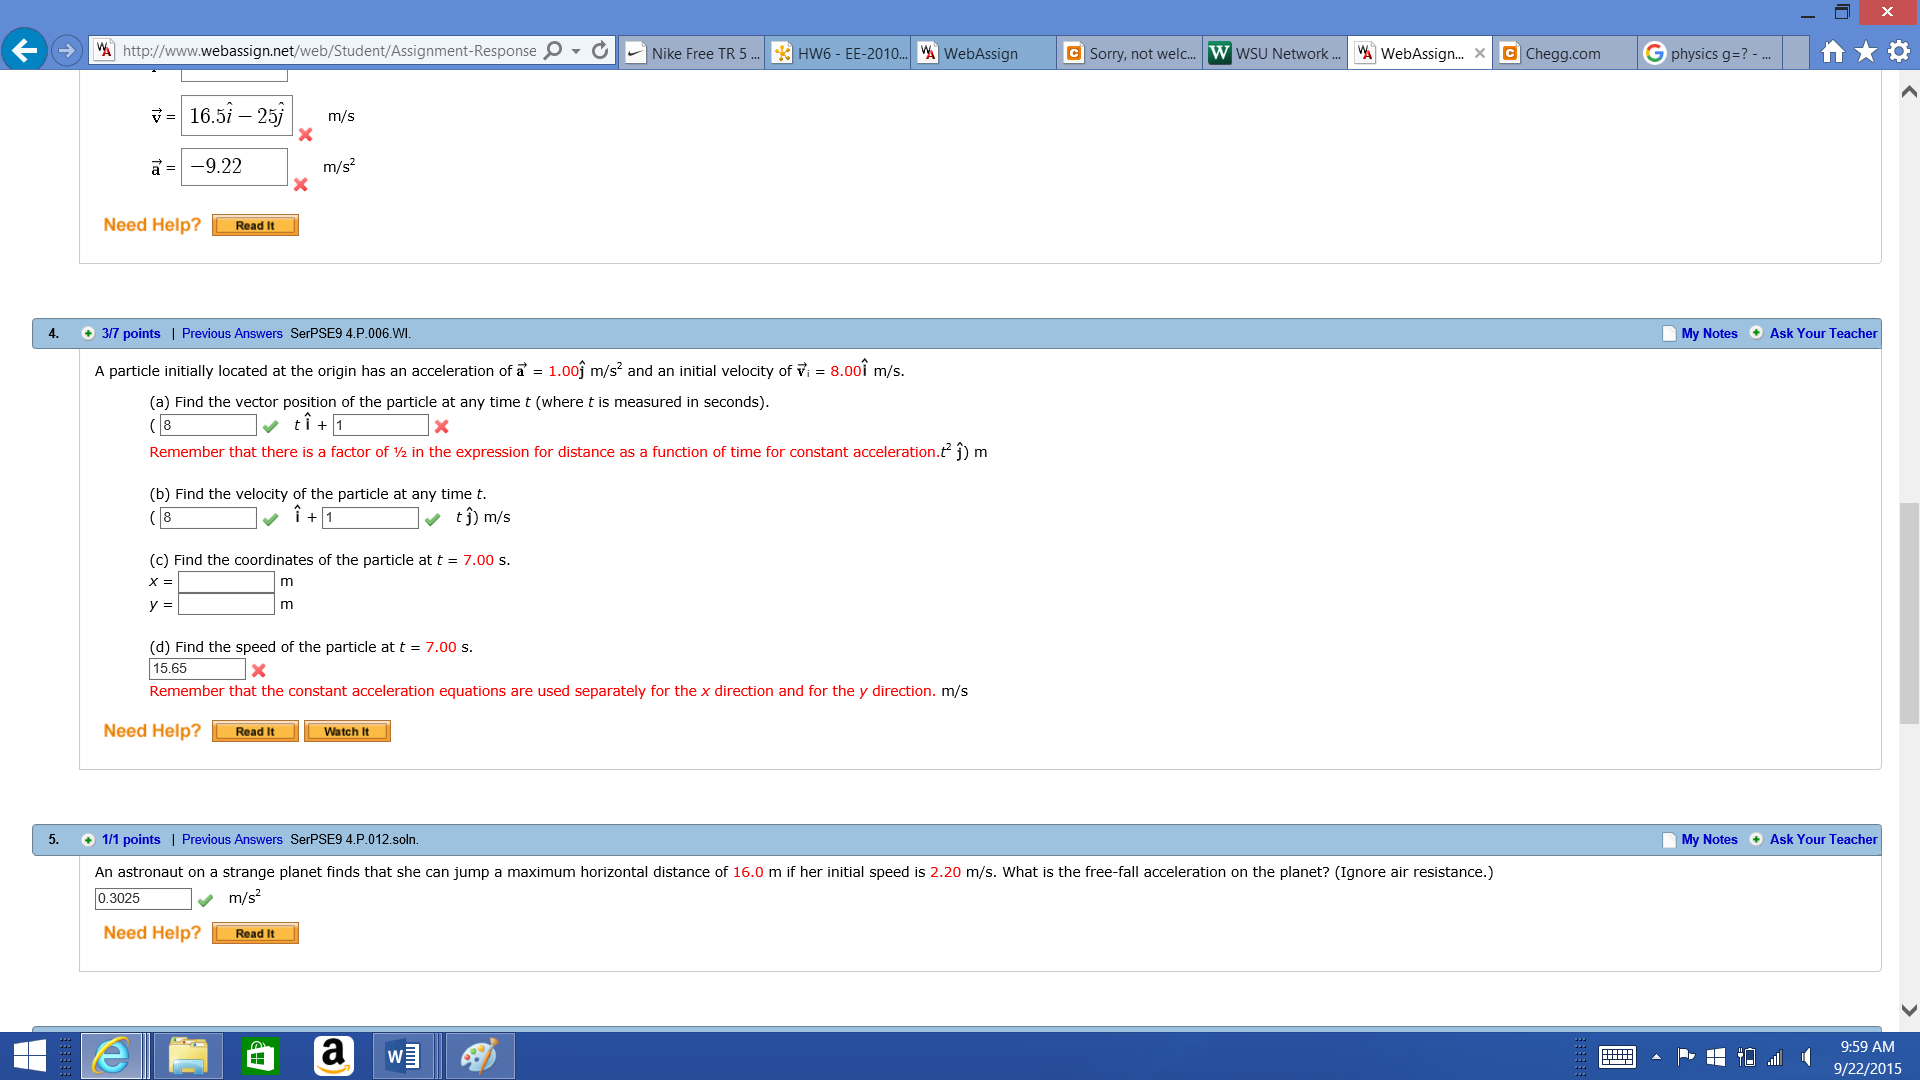1920x1080 pixels.
Task: Click the browser back arrow button
Action: click(24, 50)
